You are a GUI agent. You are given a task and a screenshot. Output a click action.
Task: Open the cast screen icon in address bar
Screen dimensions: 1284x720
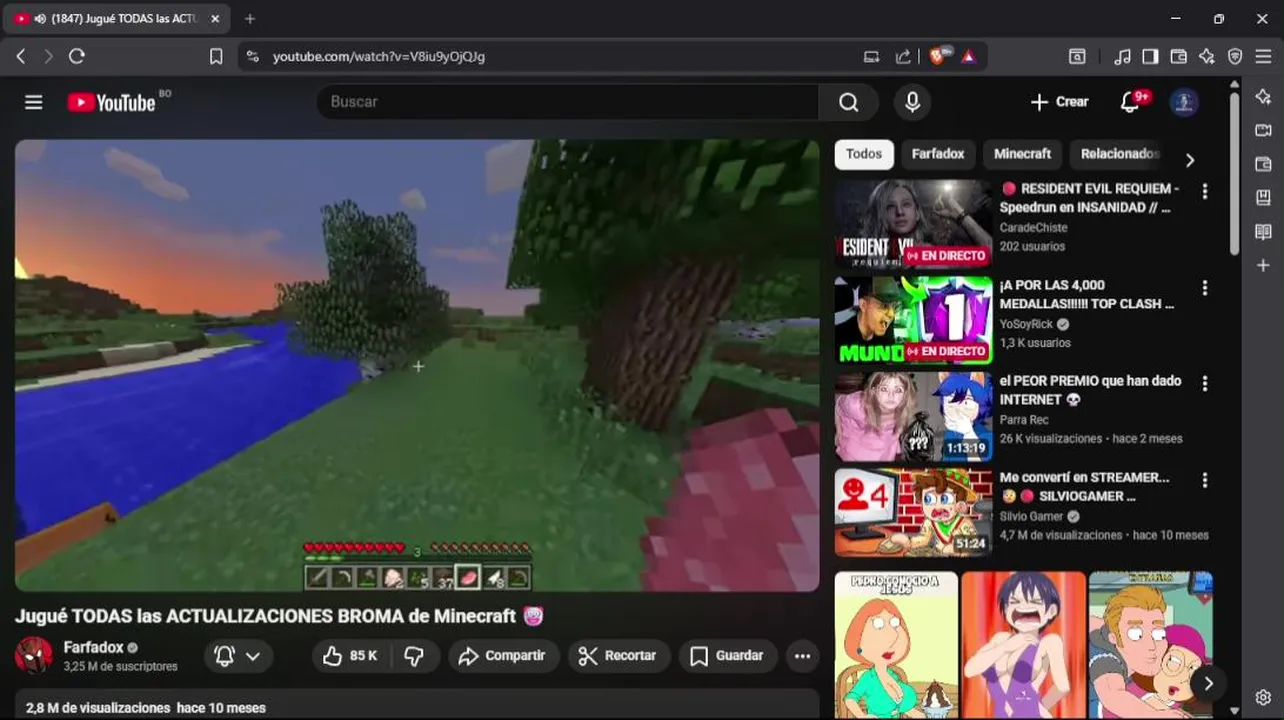click(872, 57)
